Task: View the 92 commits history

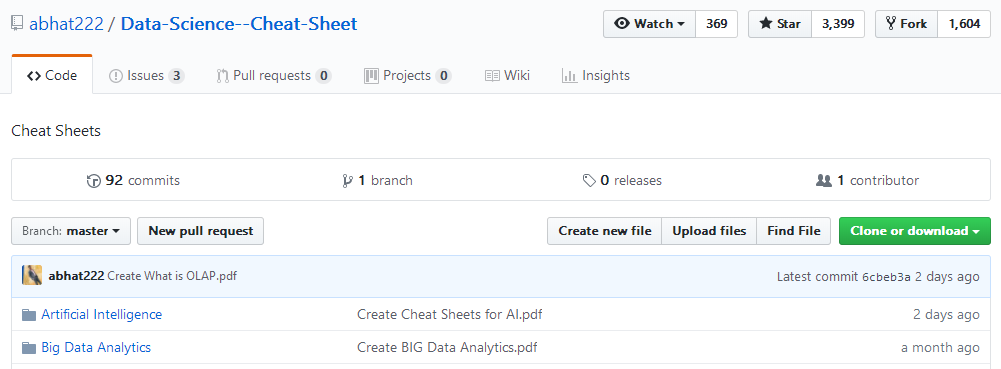Action: point(133,181)
